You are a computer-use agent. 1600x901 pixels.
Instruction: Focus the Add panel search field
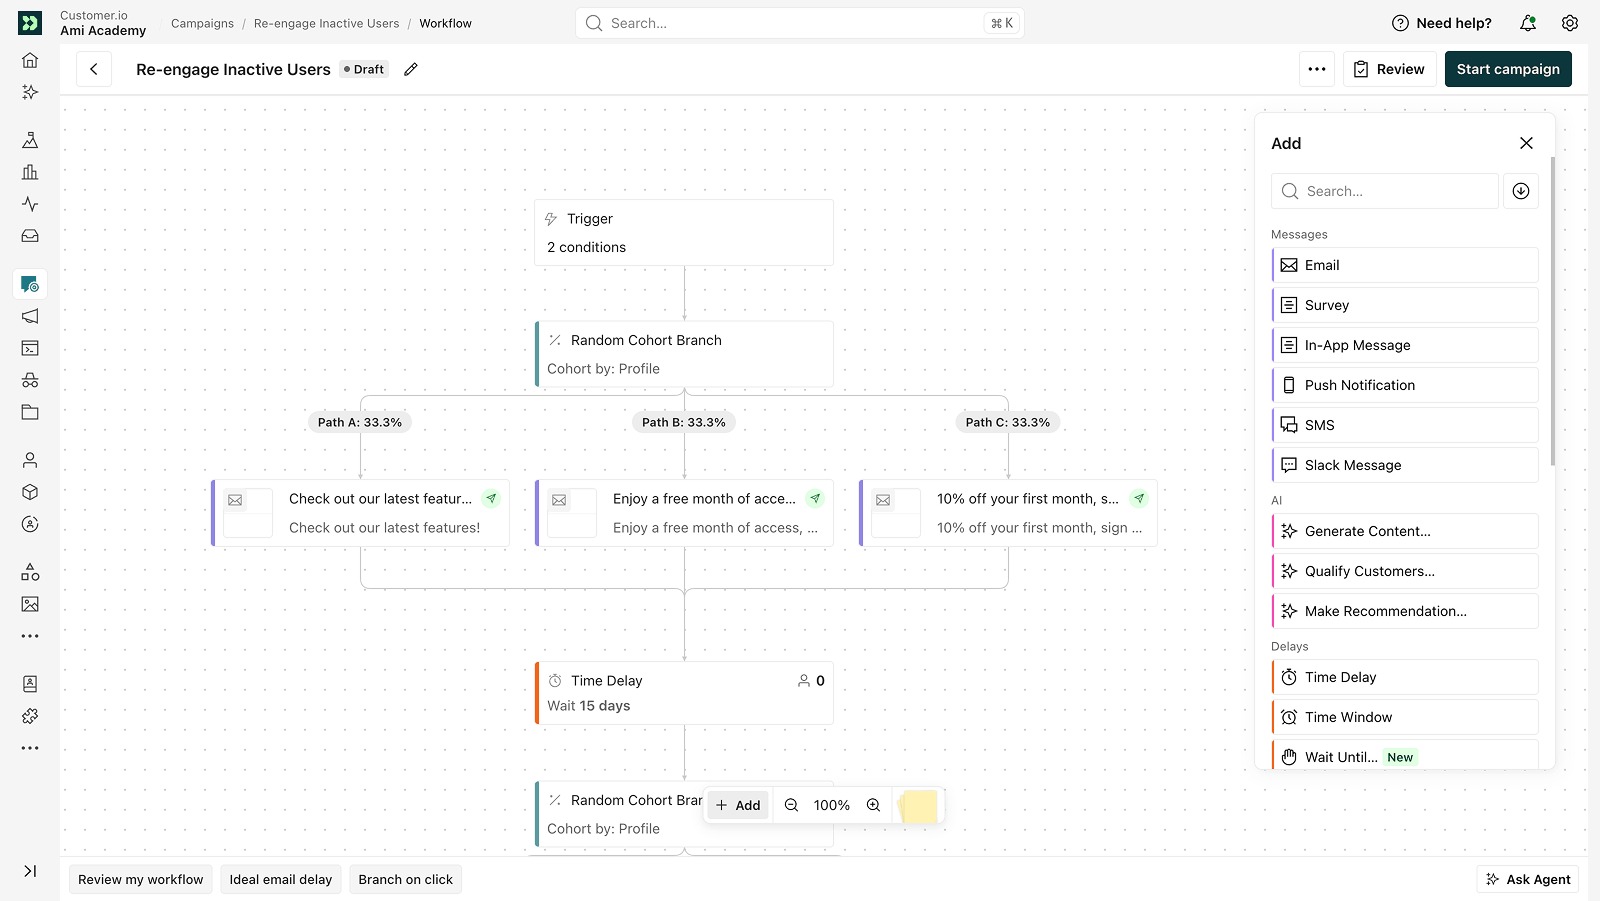(1385, 191)
